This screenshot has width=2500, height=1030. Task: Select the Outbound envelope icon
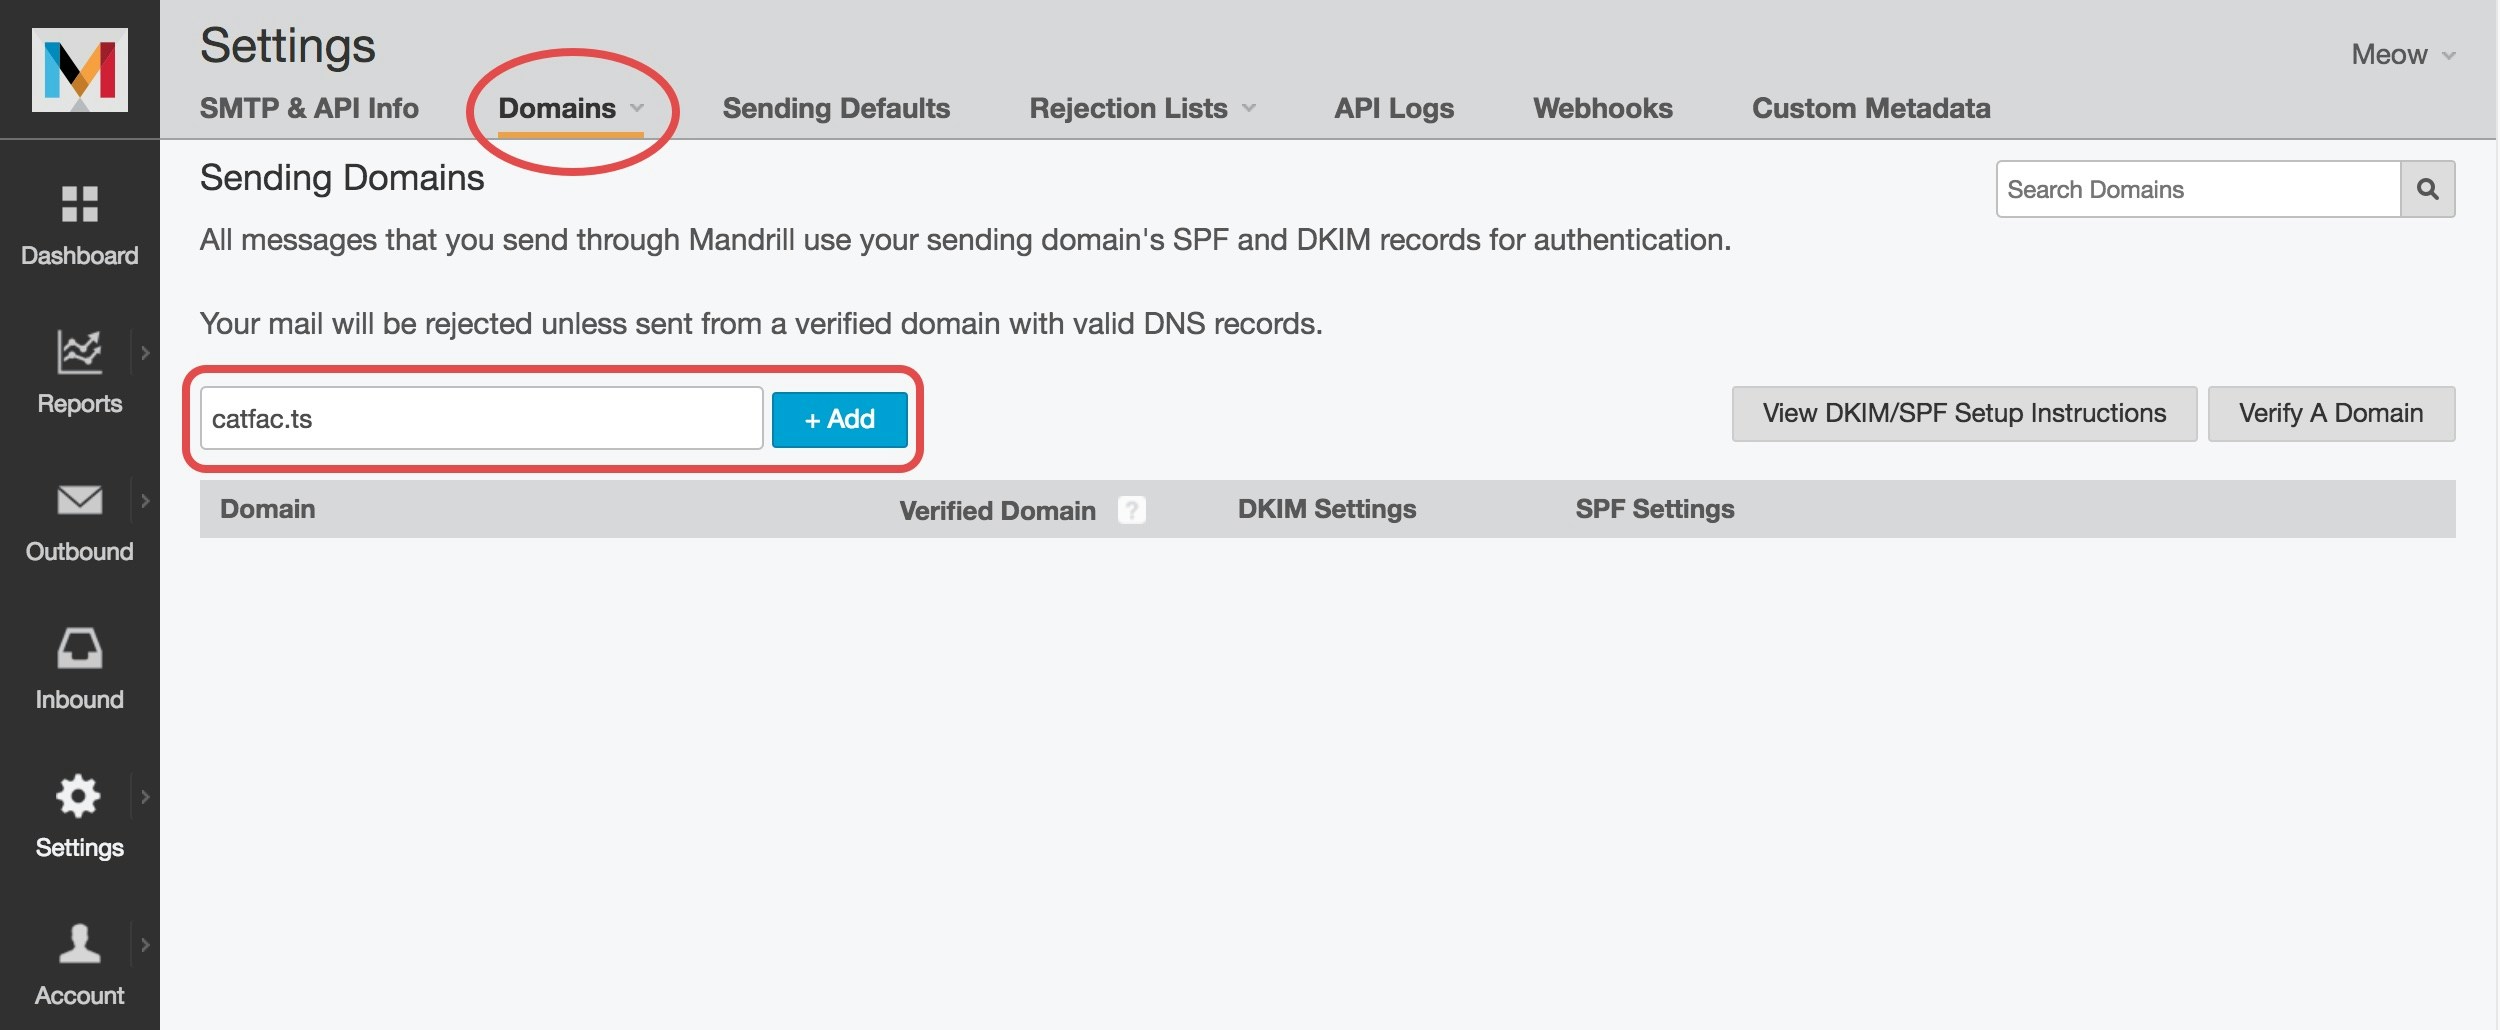tap(80, 499)
